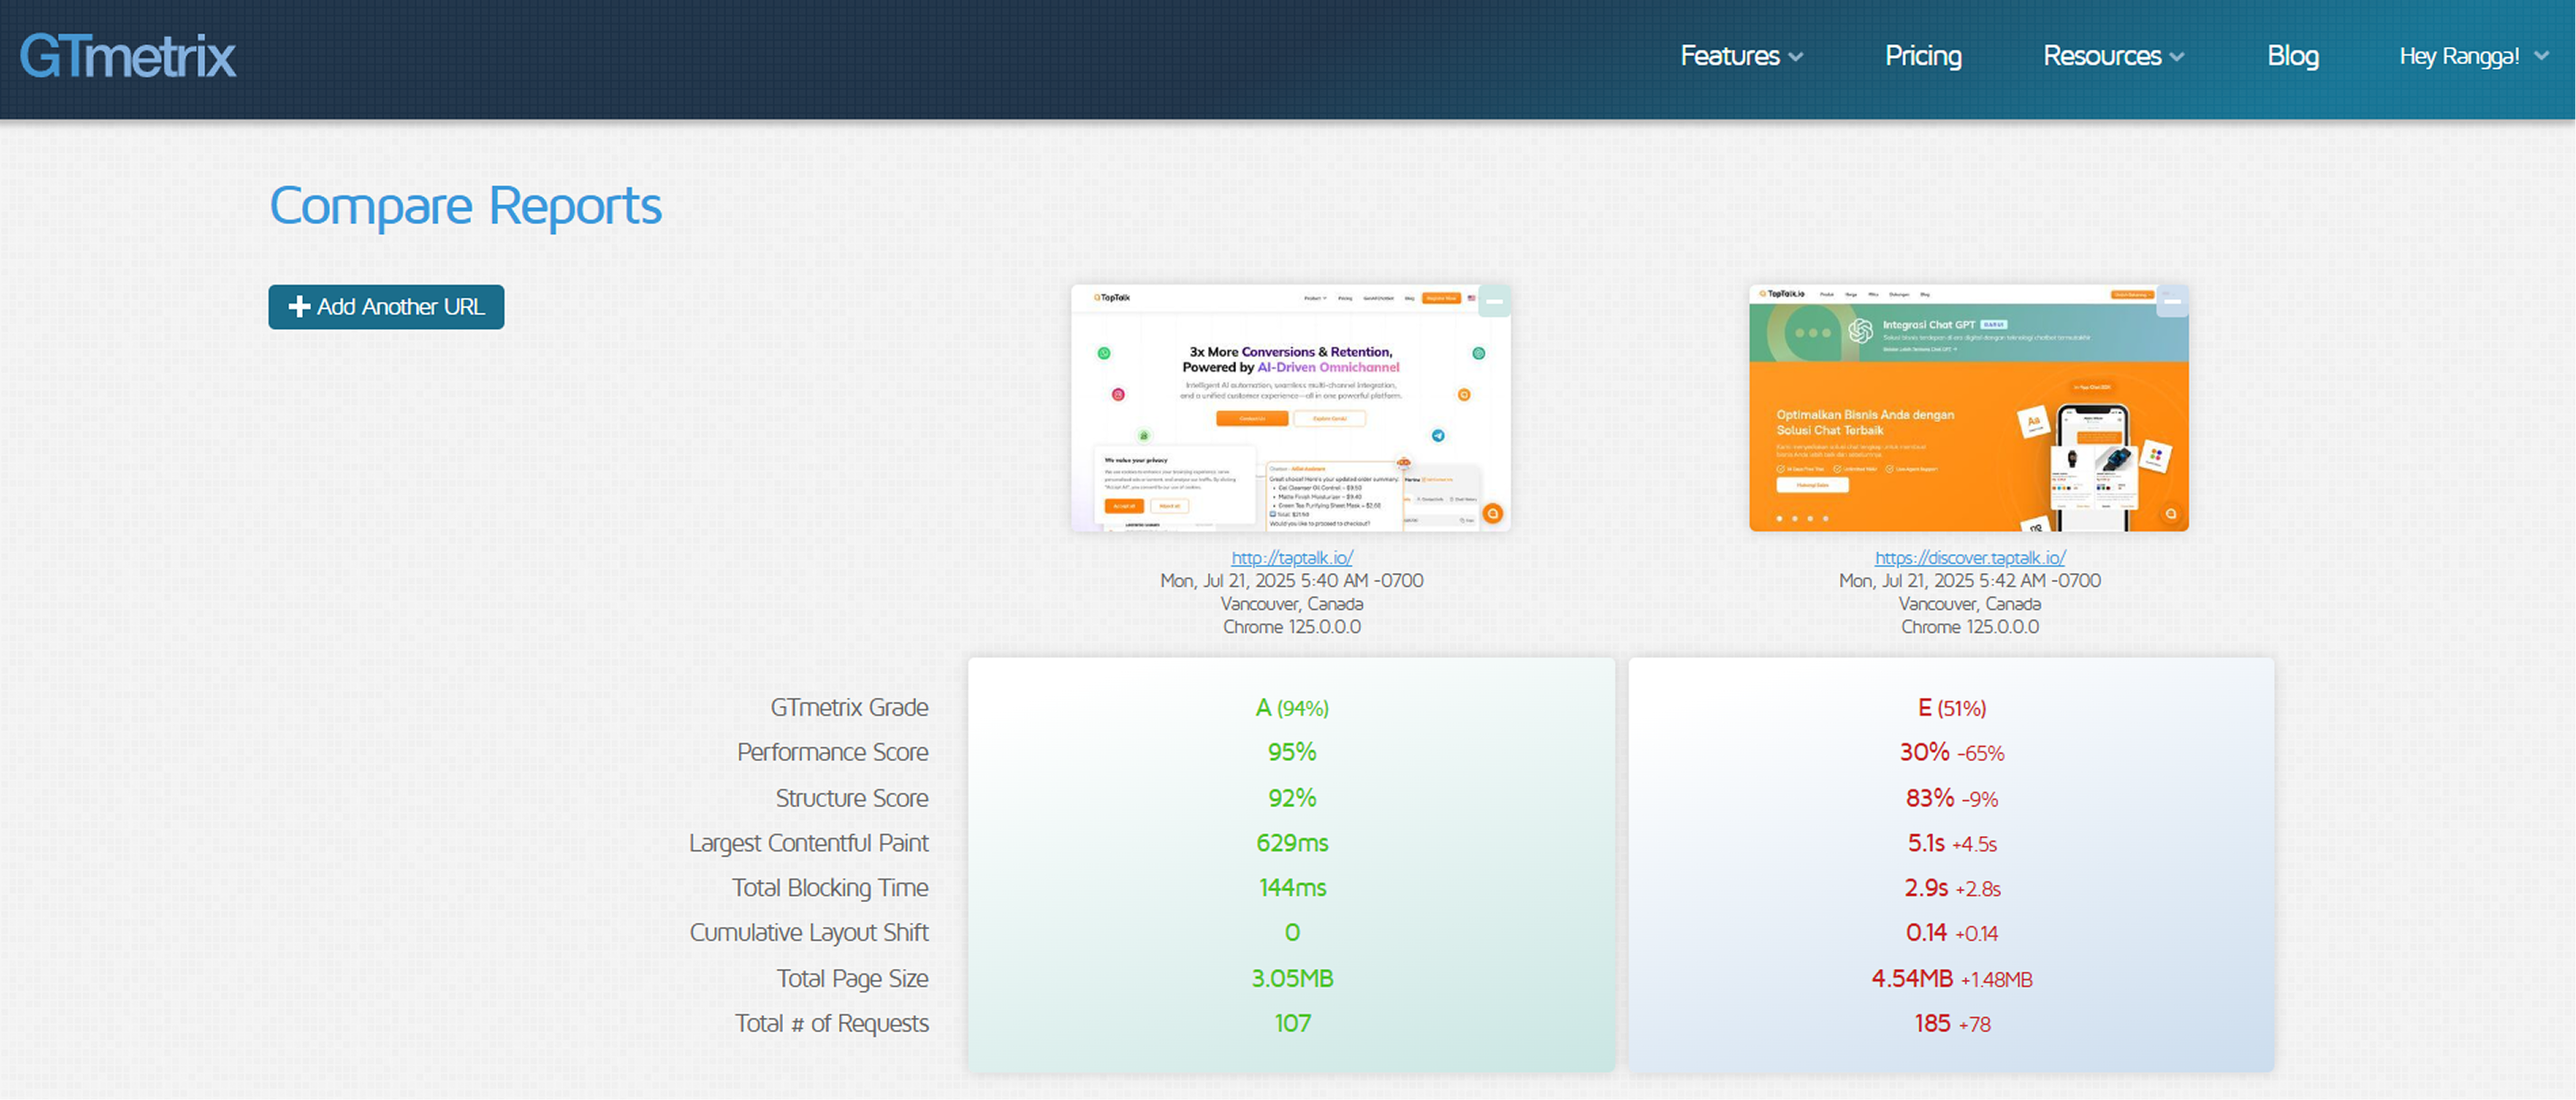2576x1100 pixels.
Task: Click the plus icon on Add Another URL
Action: click(298, 307)
